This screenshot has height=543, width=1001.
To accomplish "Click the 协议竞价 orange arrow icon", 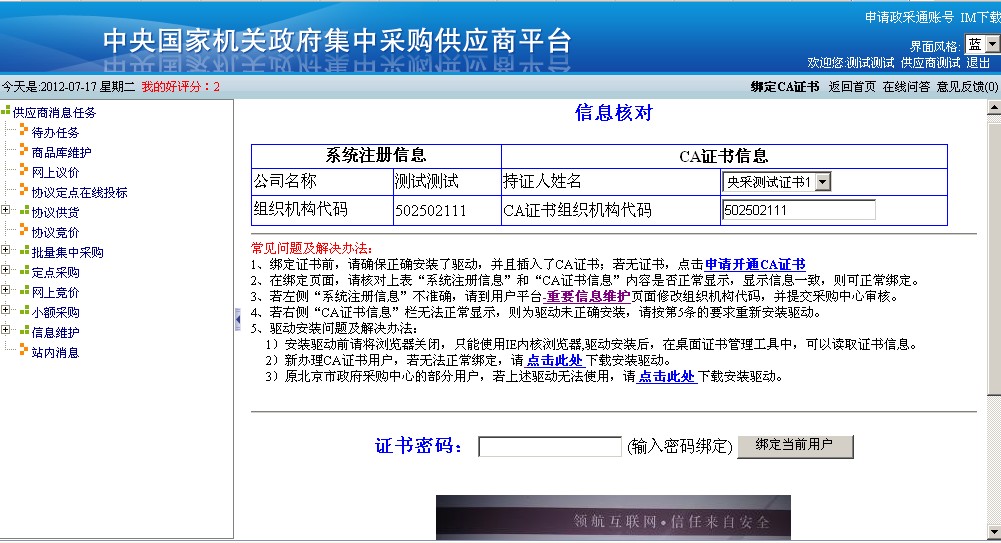I will coord(24,232).
